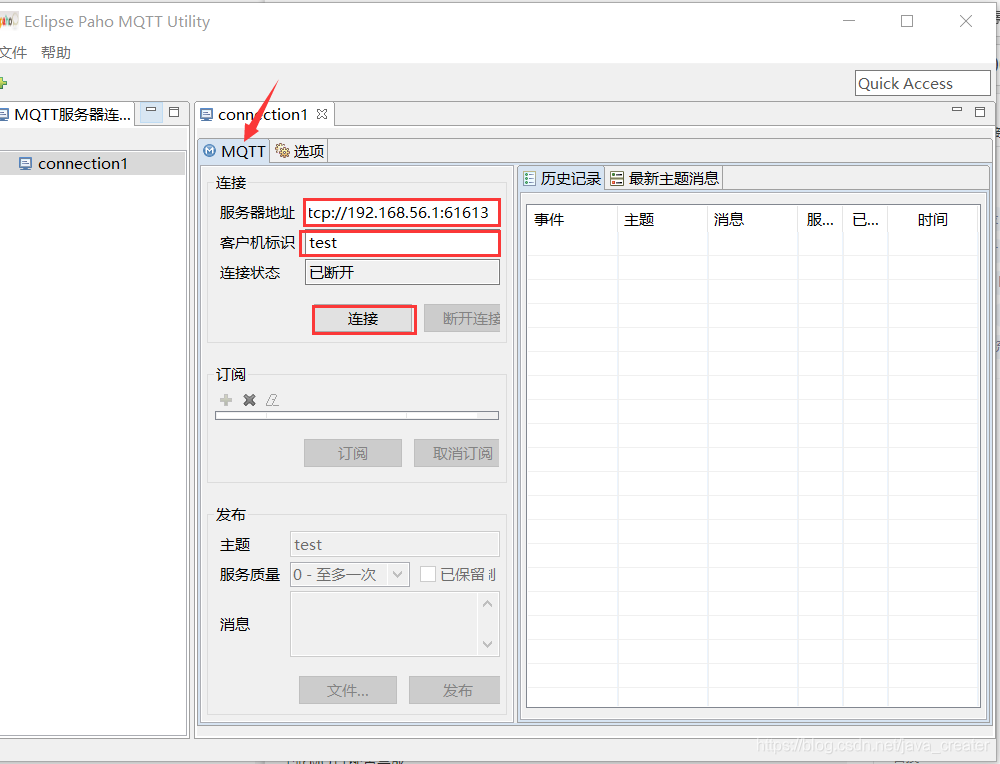Maximize the Eclipse Paho MQTT Utility window
This screenshot has width=1000, height=764.
(x=907, y=21)
